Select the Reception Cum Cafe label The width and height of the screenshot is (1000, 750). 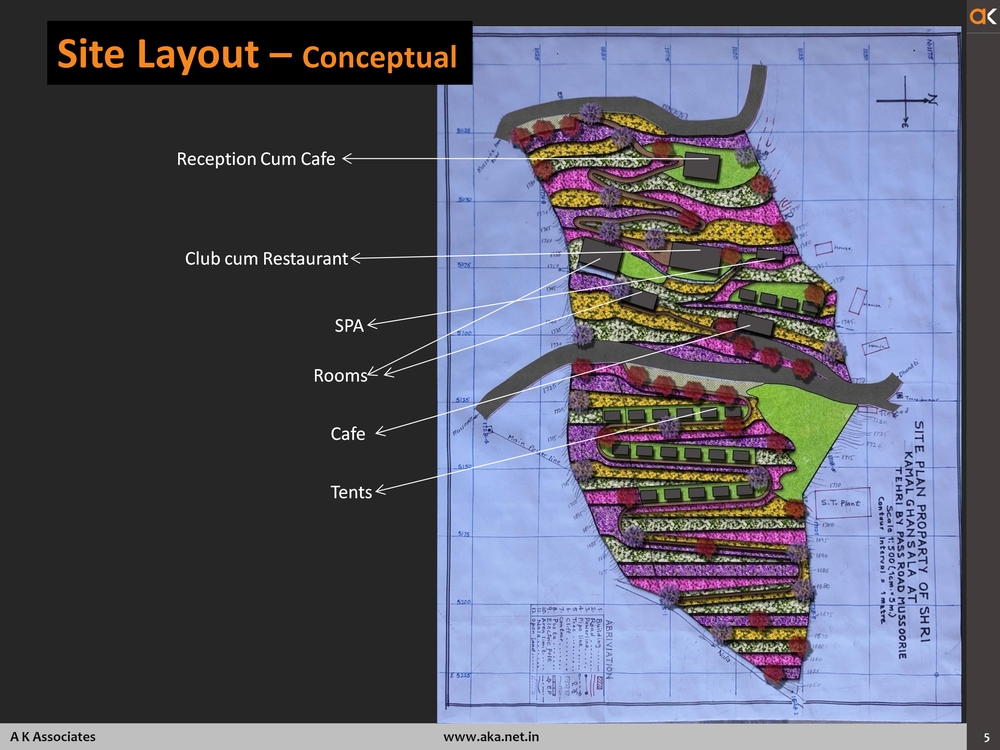(x=256, y=159)
